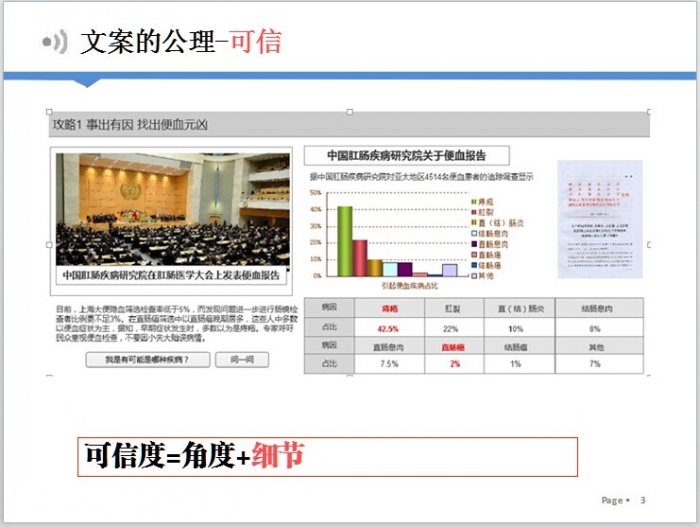700x528 pixels.
Task: Select the red bar in the chart
Action: 360,257
